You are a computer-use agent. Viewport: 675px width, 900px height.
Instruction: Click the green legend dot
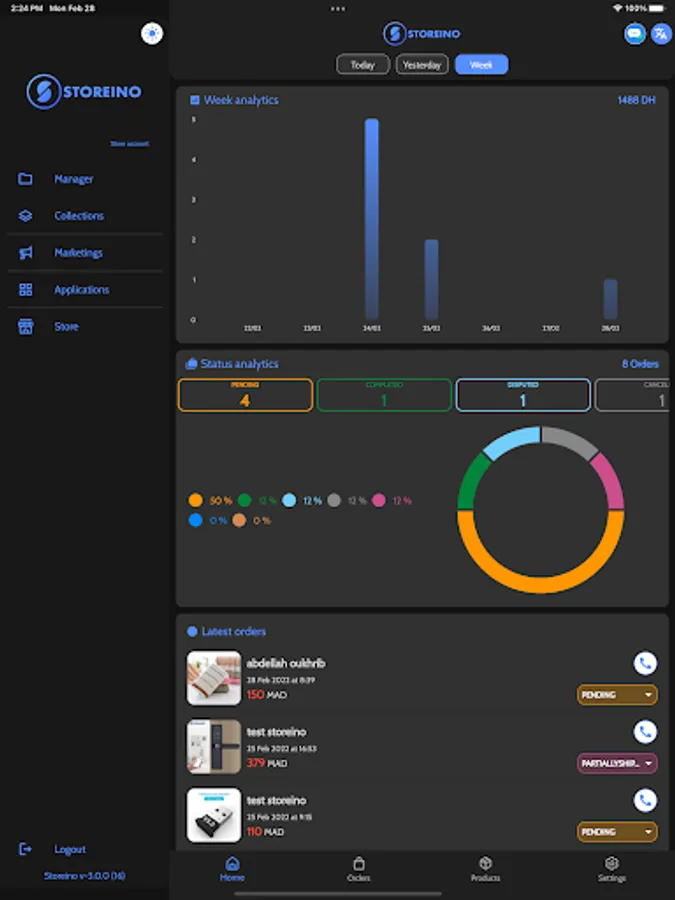tap(245, 501)
